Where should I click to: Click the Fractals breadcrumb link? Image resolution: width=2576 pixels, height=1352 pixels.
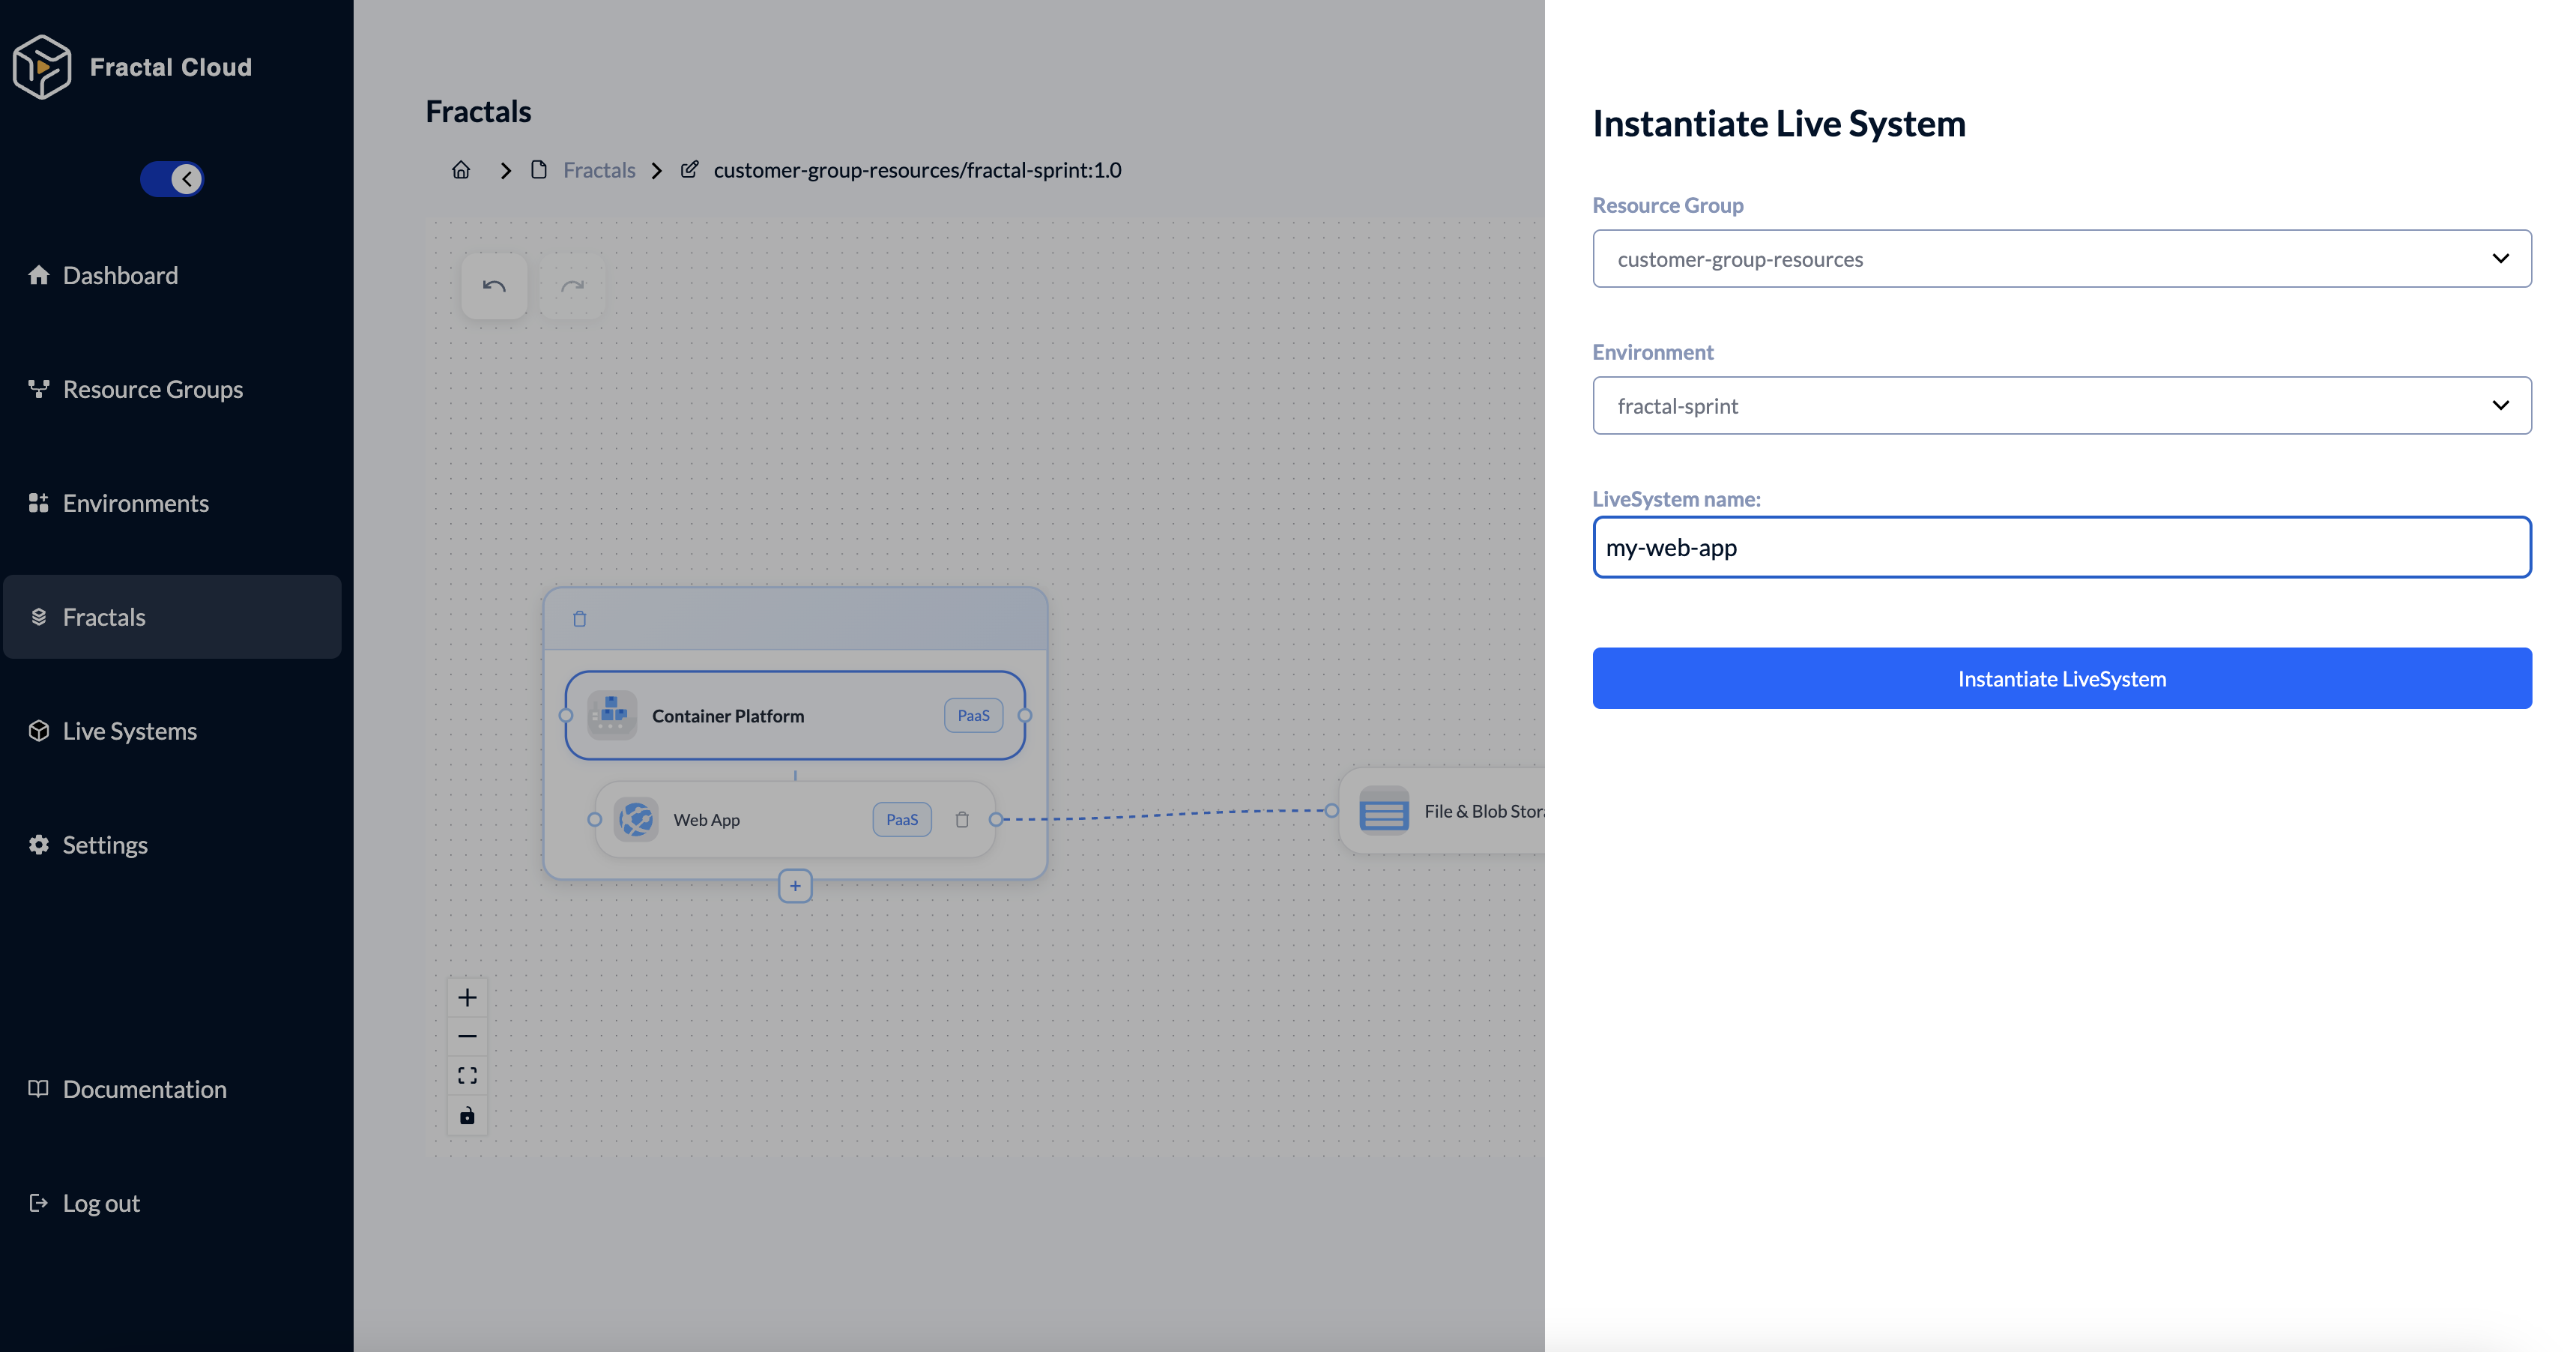(x=599, y=170)
